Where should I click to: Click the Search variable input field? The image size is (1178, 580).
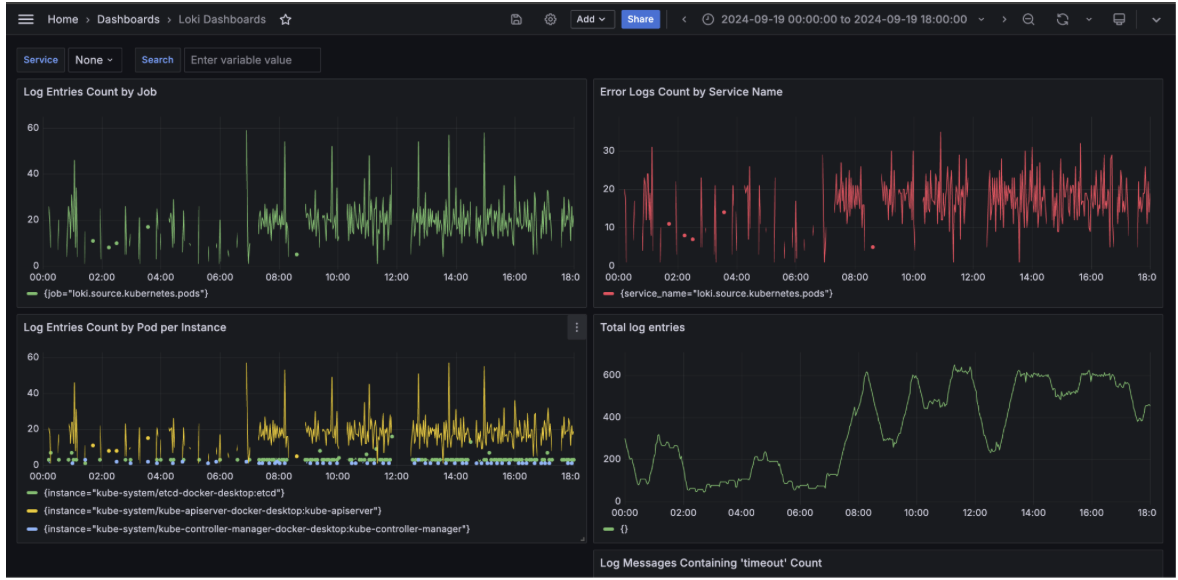pyautogui.click(x=252, y=60)
